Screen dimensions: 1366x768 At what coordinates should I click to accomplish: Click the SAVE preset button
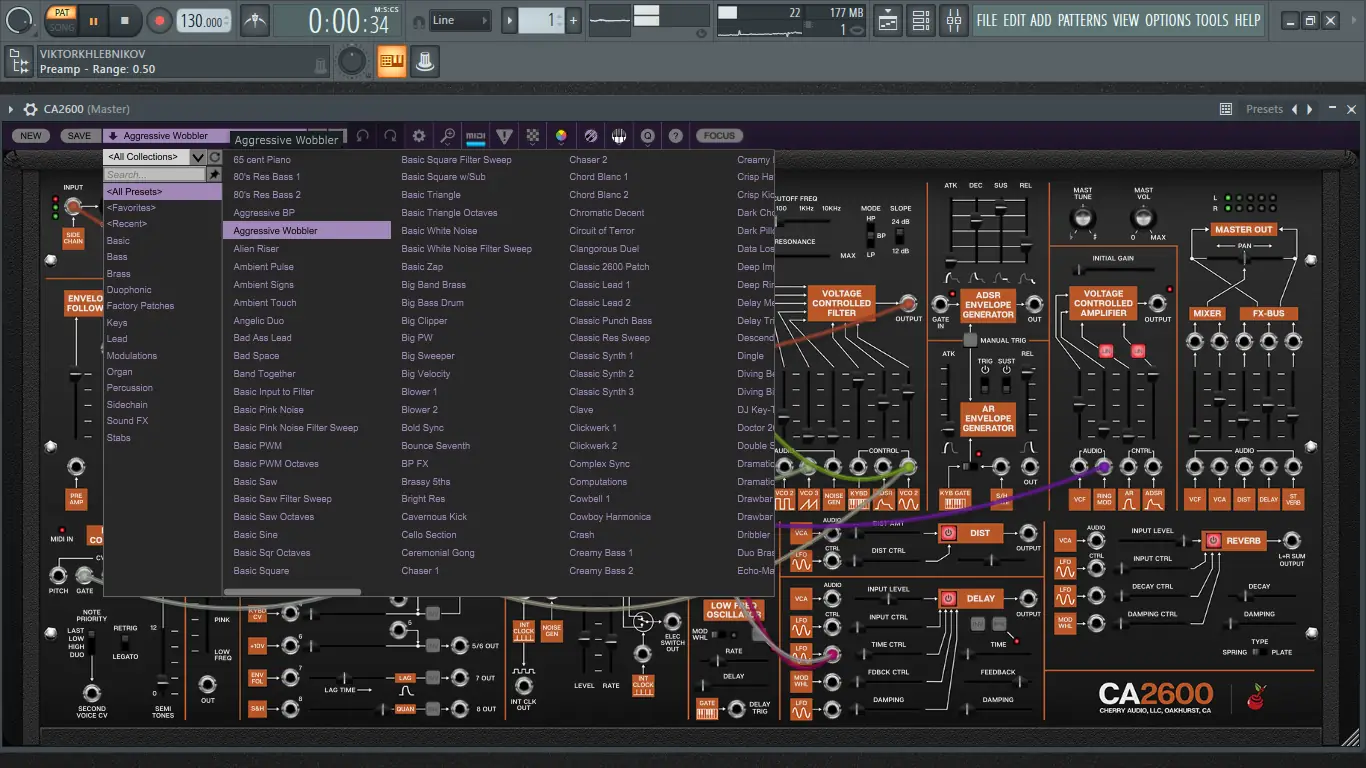79,136
